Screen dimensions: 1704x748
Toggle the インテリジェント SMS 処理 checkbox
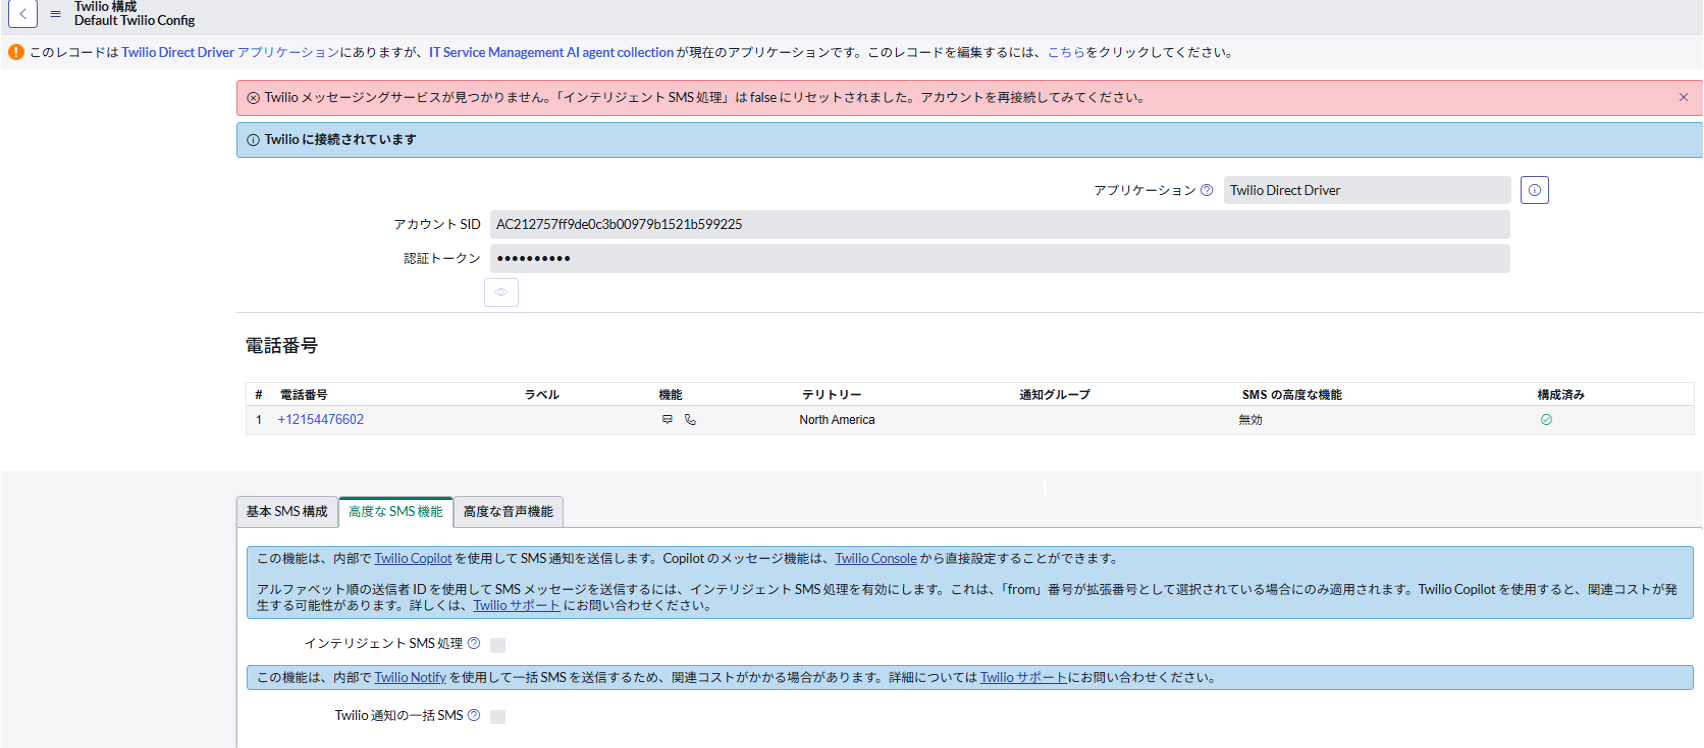[498, 645]
